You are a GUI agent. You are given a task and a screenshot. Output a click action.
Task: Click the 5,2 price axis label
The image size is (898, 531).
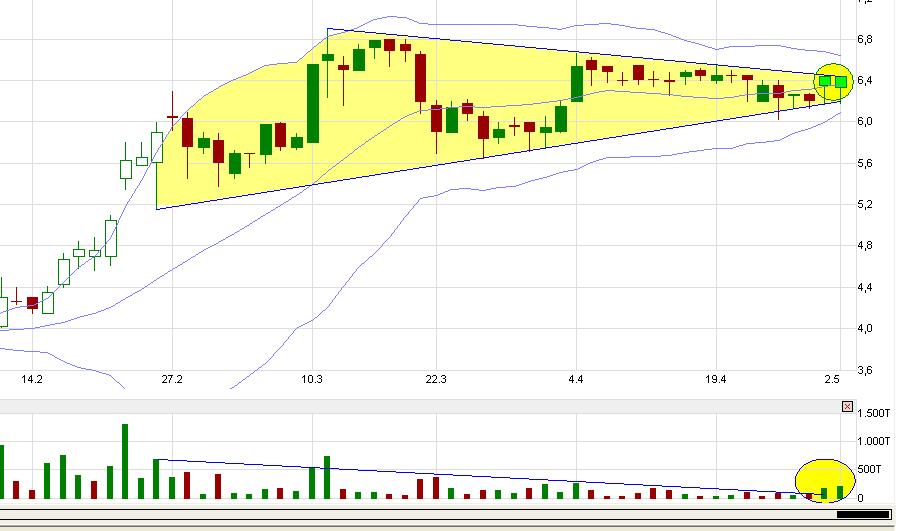click(x=865, y=204)
